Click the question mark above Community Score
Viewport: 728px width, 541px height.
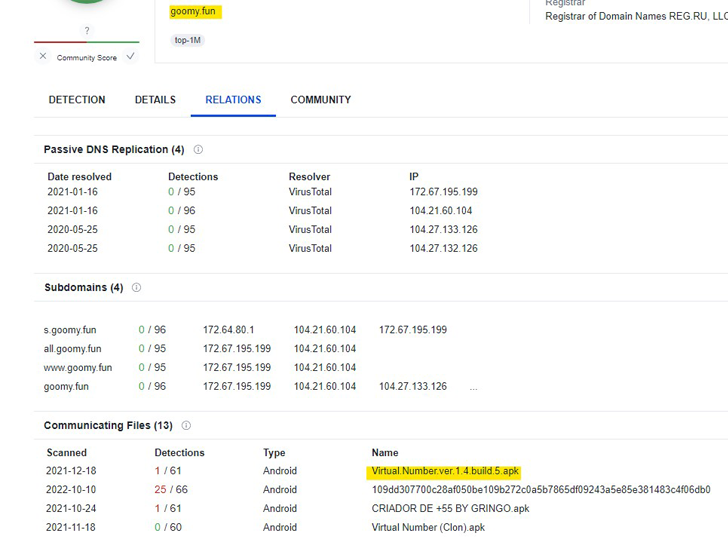pos(86,31)
